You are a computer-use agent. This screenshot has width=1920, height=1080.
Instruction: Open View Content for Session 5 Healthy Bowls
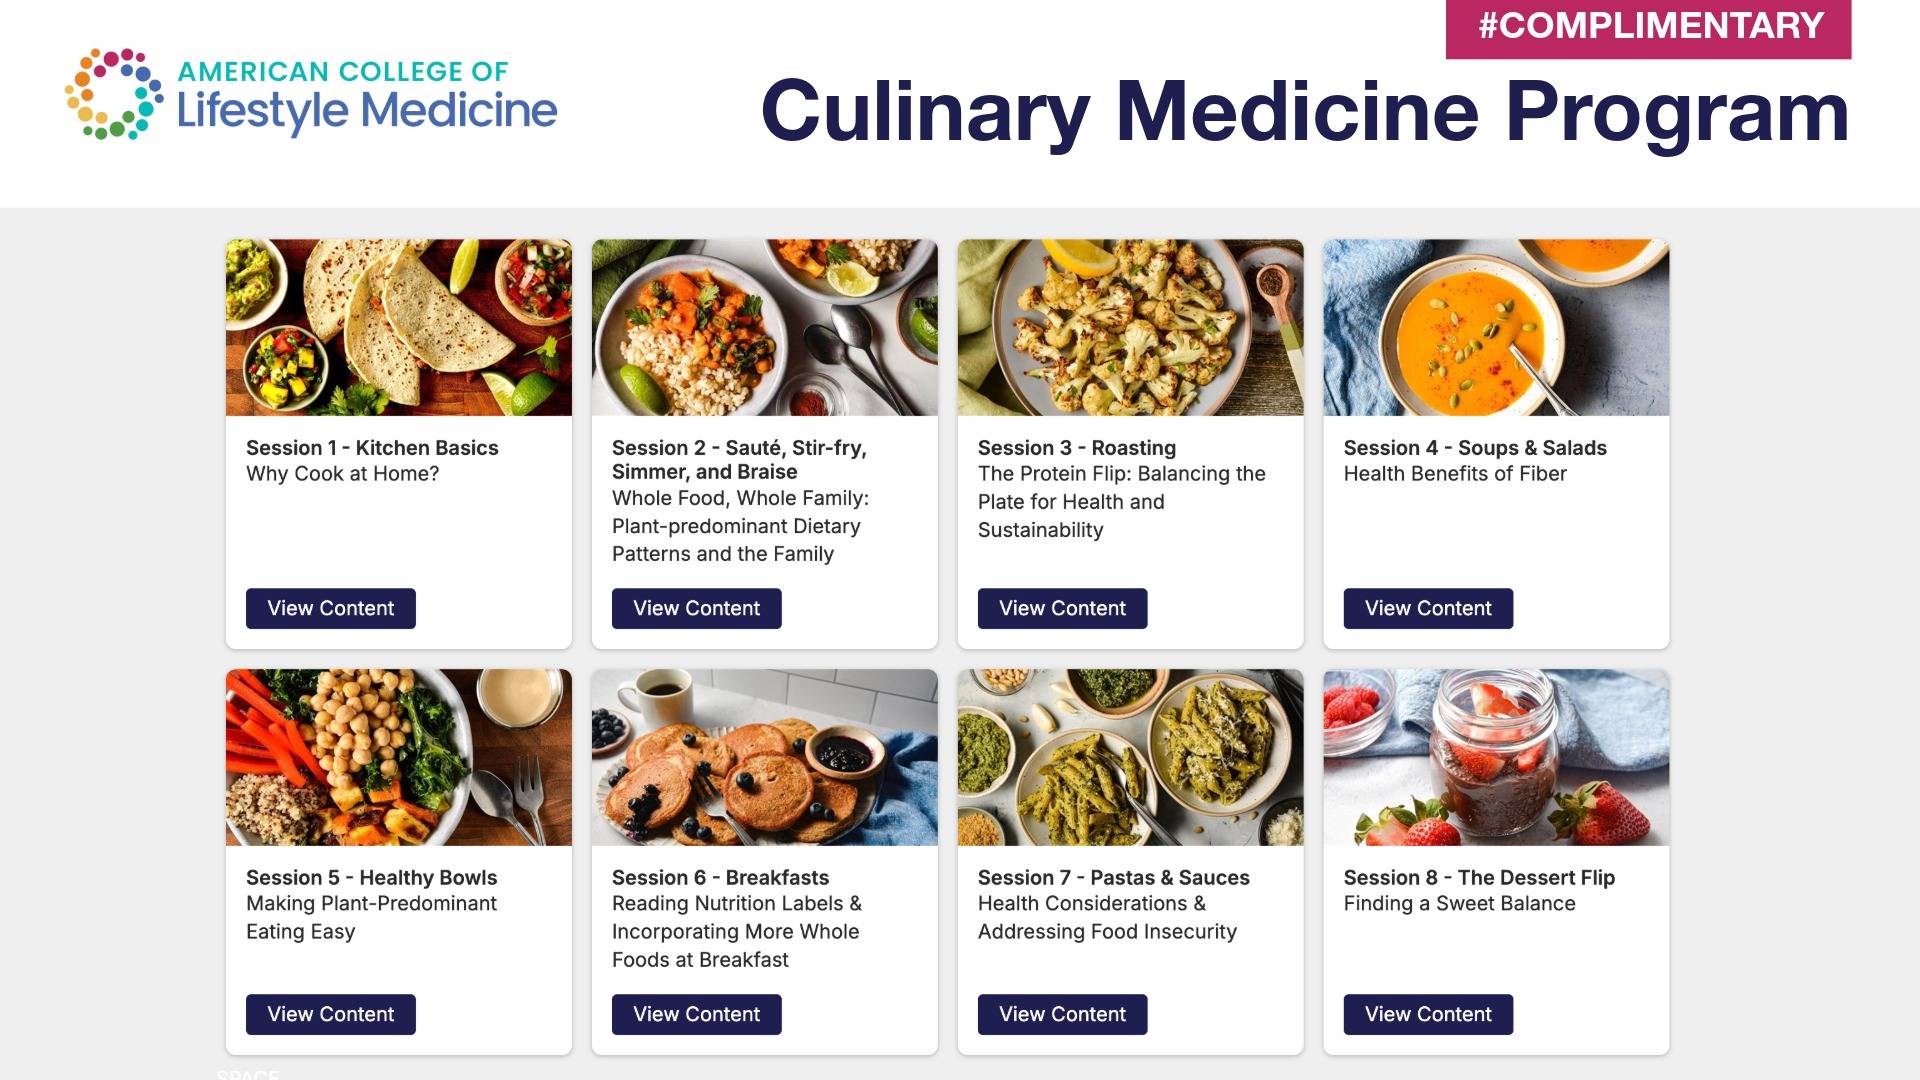tap(331, 1014)
